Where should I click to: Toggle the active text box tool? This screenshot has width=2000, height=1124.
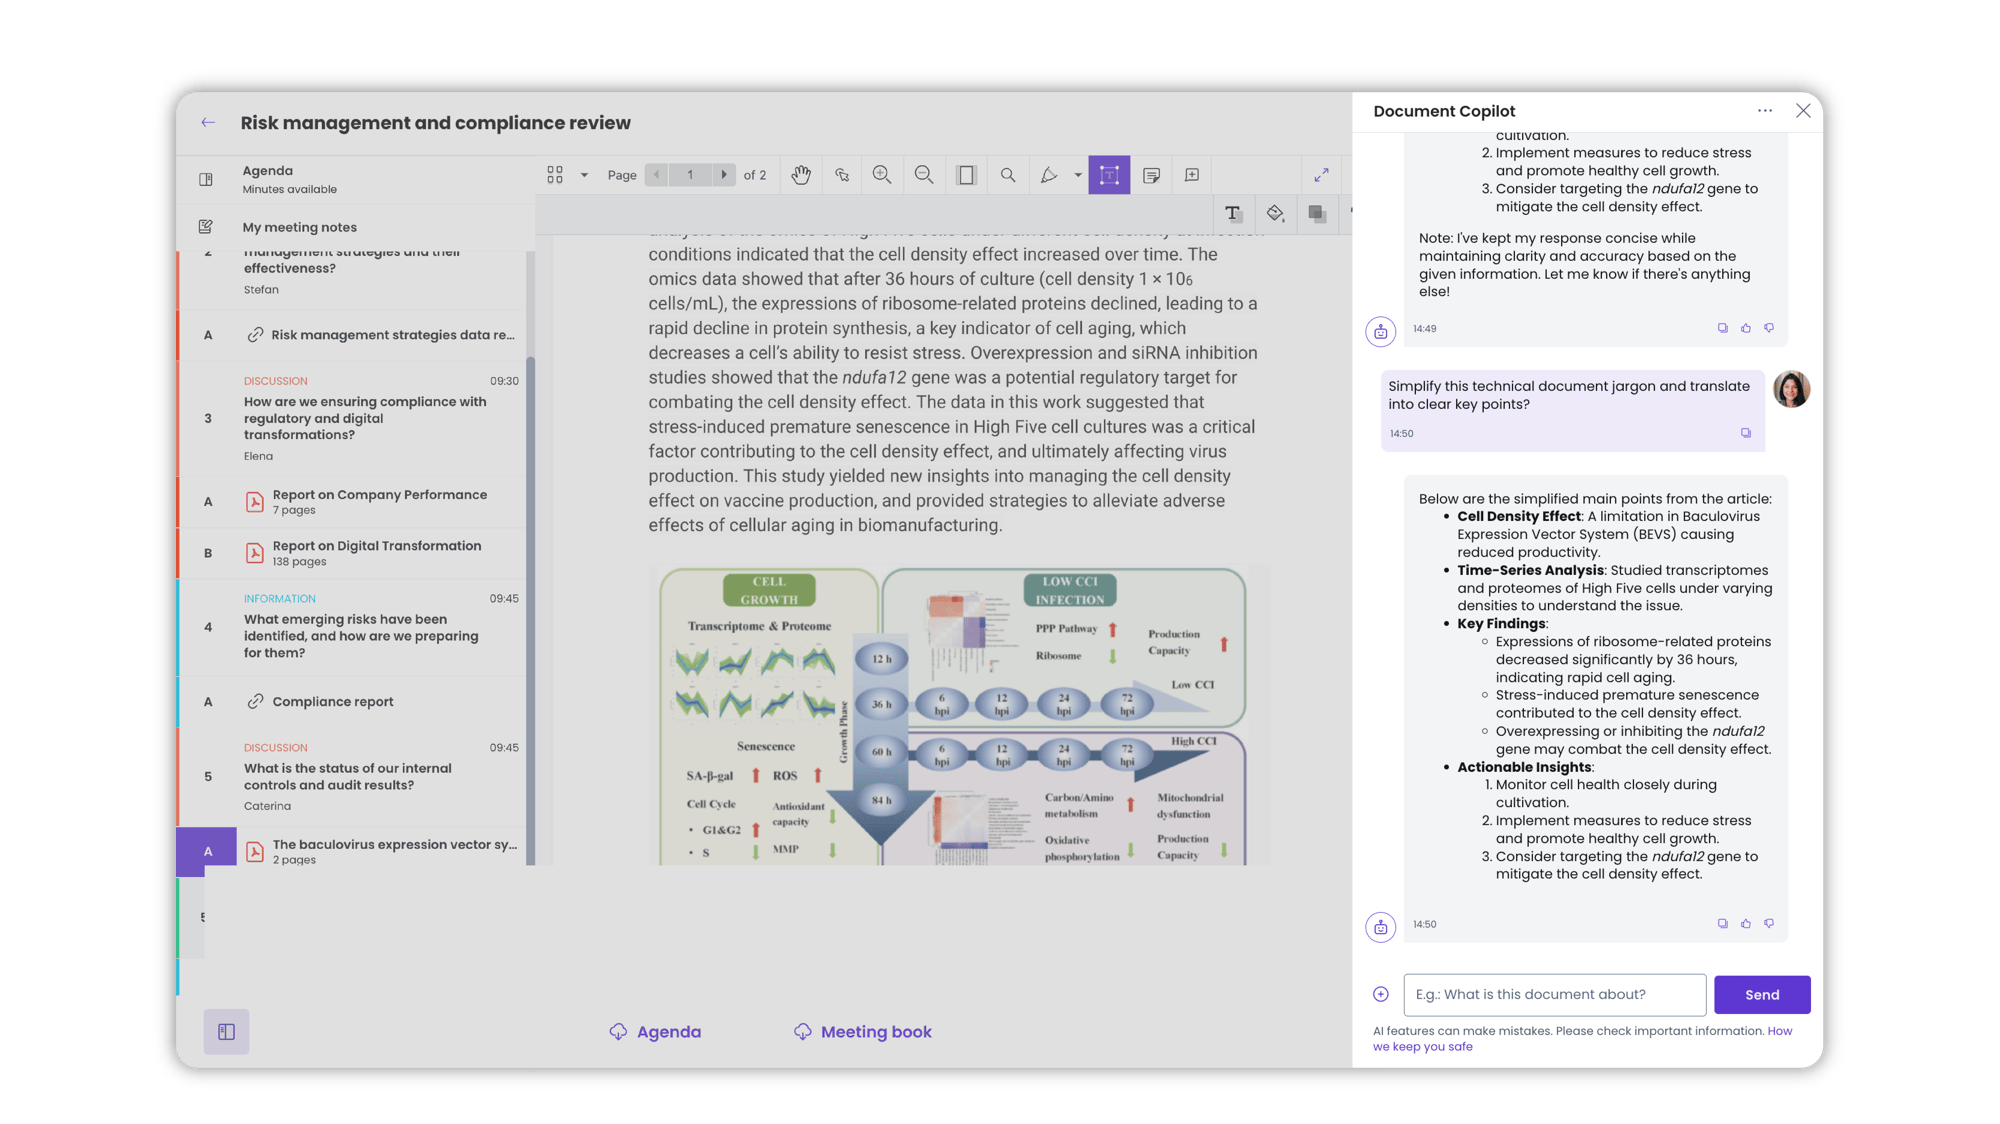(1109, 175)
